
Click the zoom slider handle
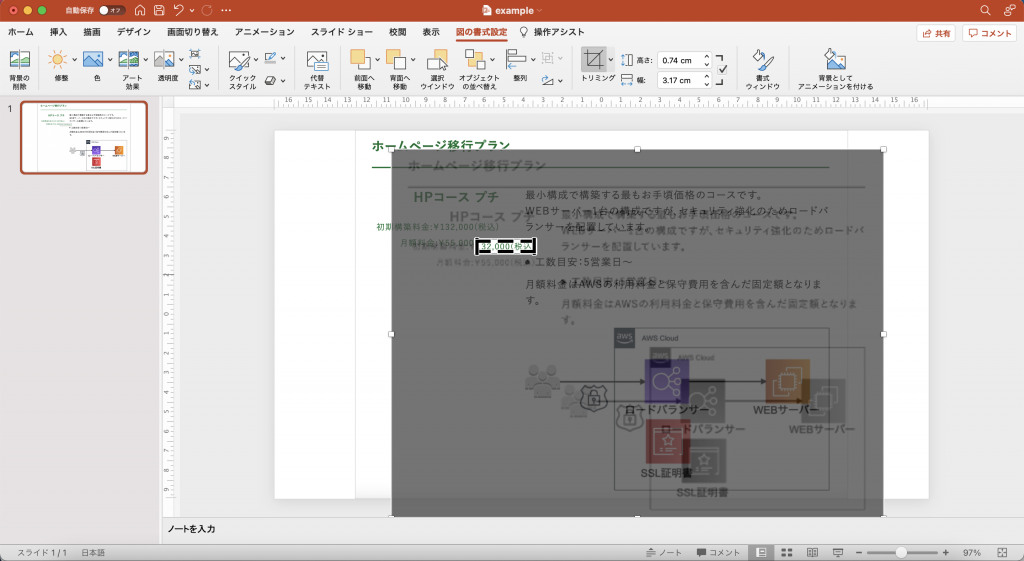[901, 553]
